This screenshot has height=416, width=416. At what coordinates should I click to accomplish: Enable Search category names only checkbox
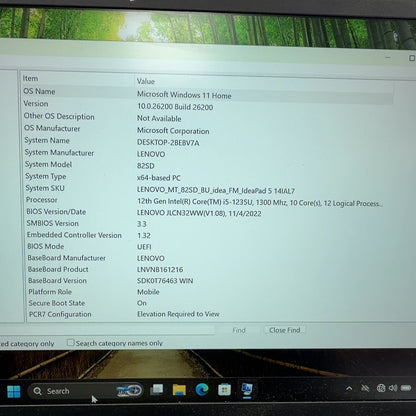point(70,342)
